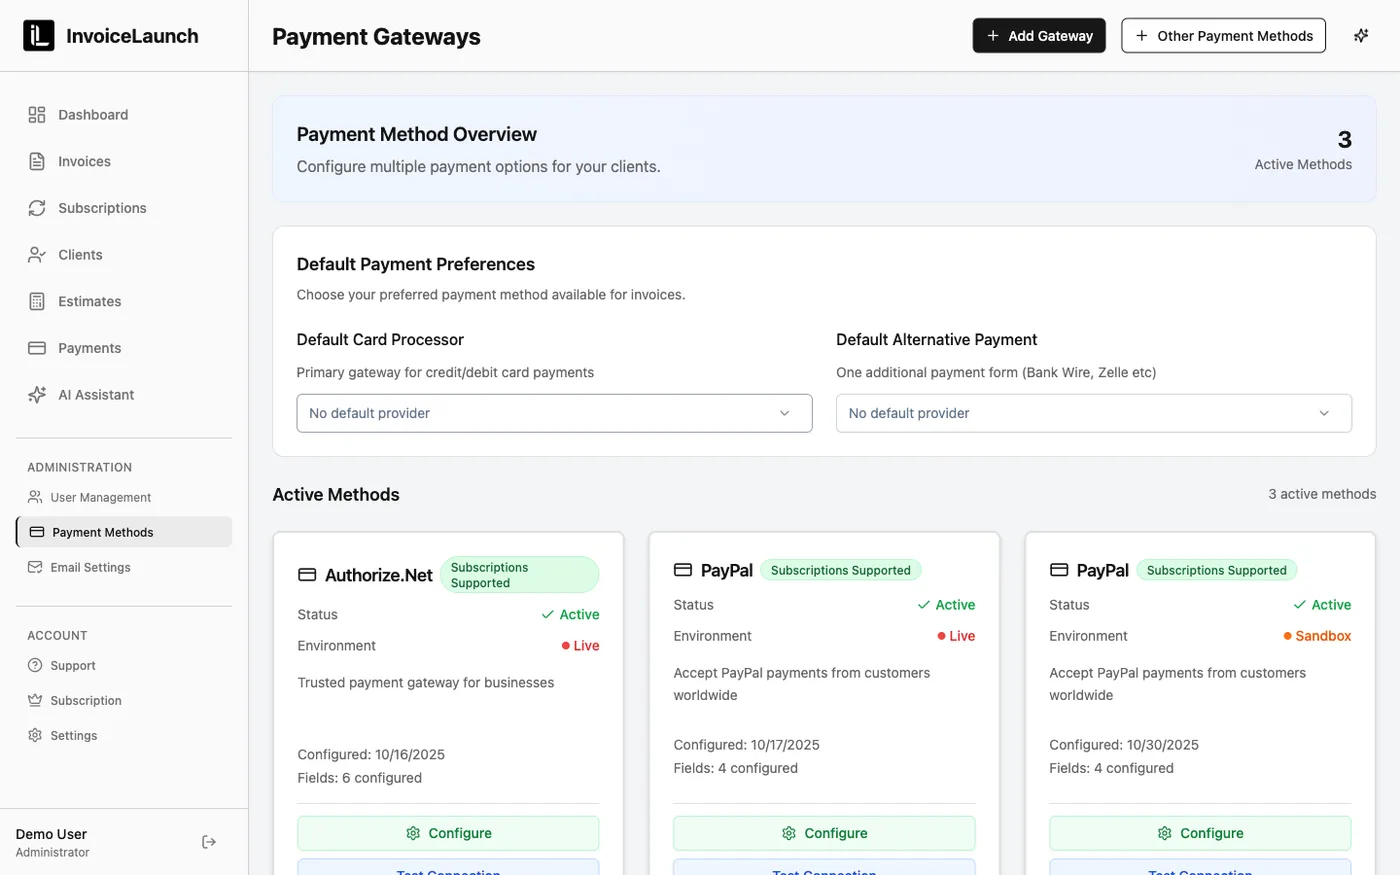
Task: Click the Demo User profile name
Action: point(51,834)
